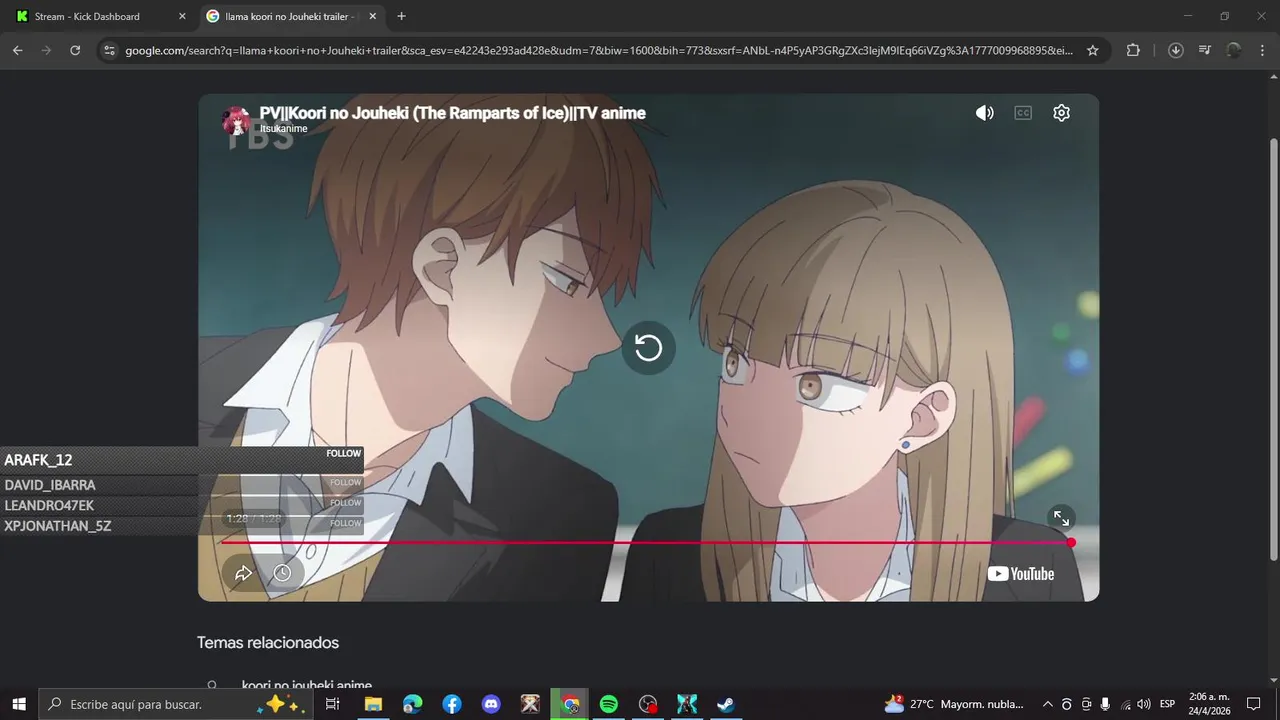Open the Chrome profile avatar
This screenshot has height=720, width=1280.
coord(1234,50)
